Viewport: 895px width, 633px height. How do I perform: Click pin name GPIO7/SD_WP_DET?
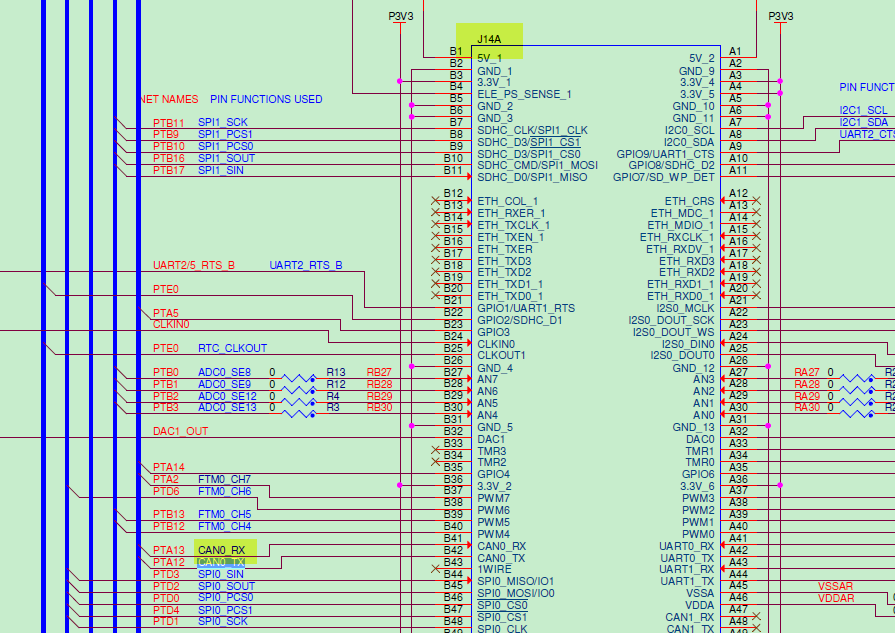point(663,178)
